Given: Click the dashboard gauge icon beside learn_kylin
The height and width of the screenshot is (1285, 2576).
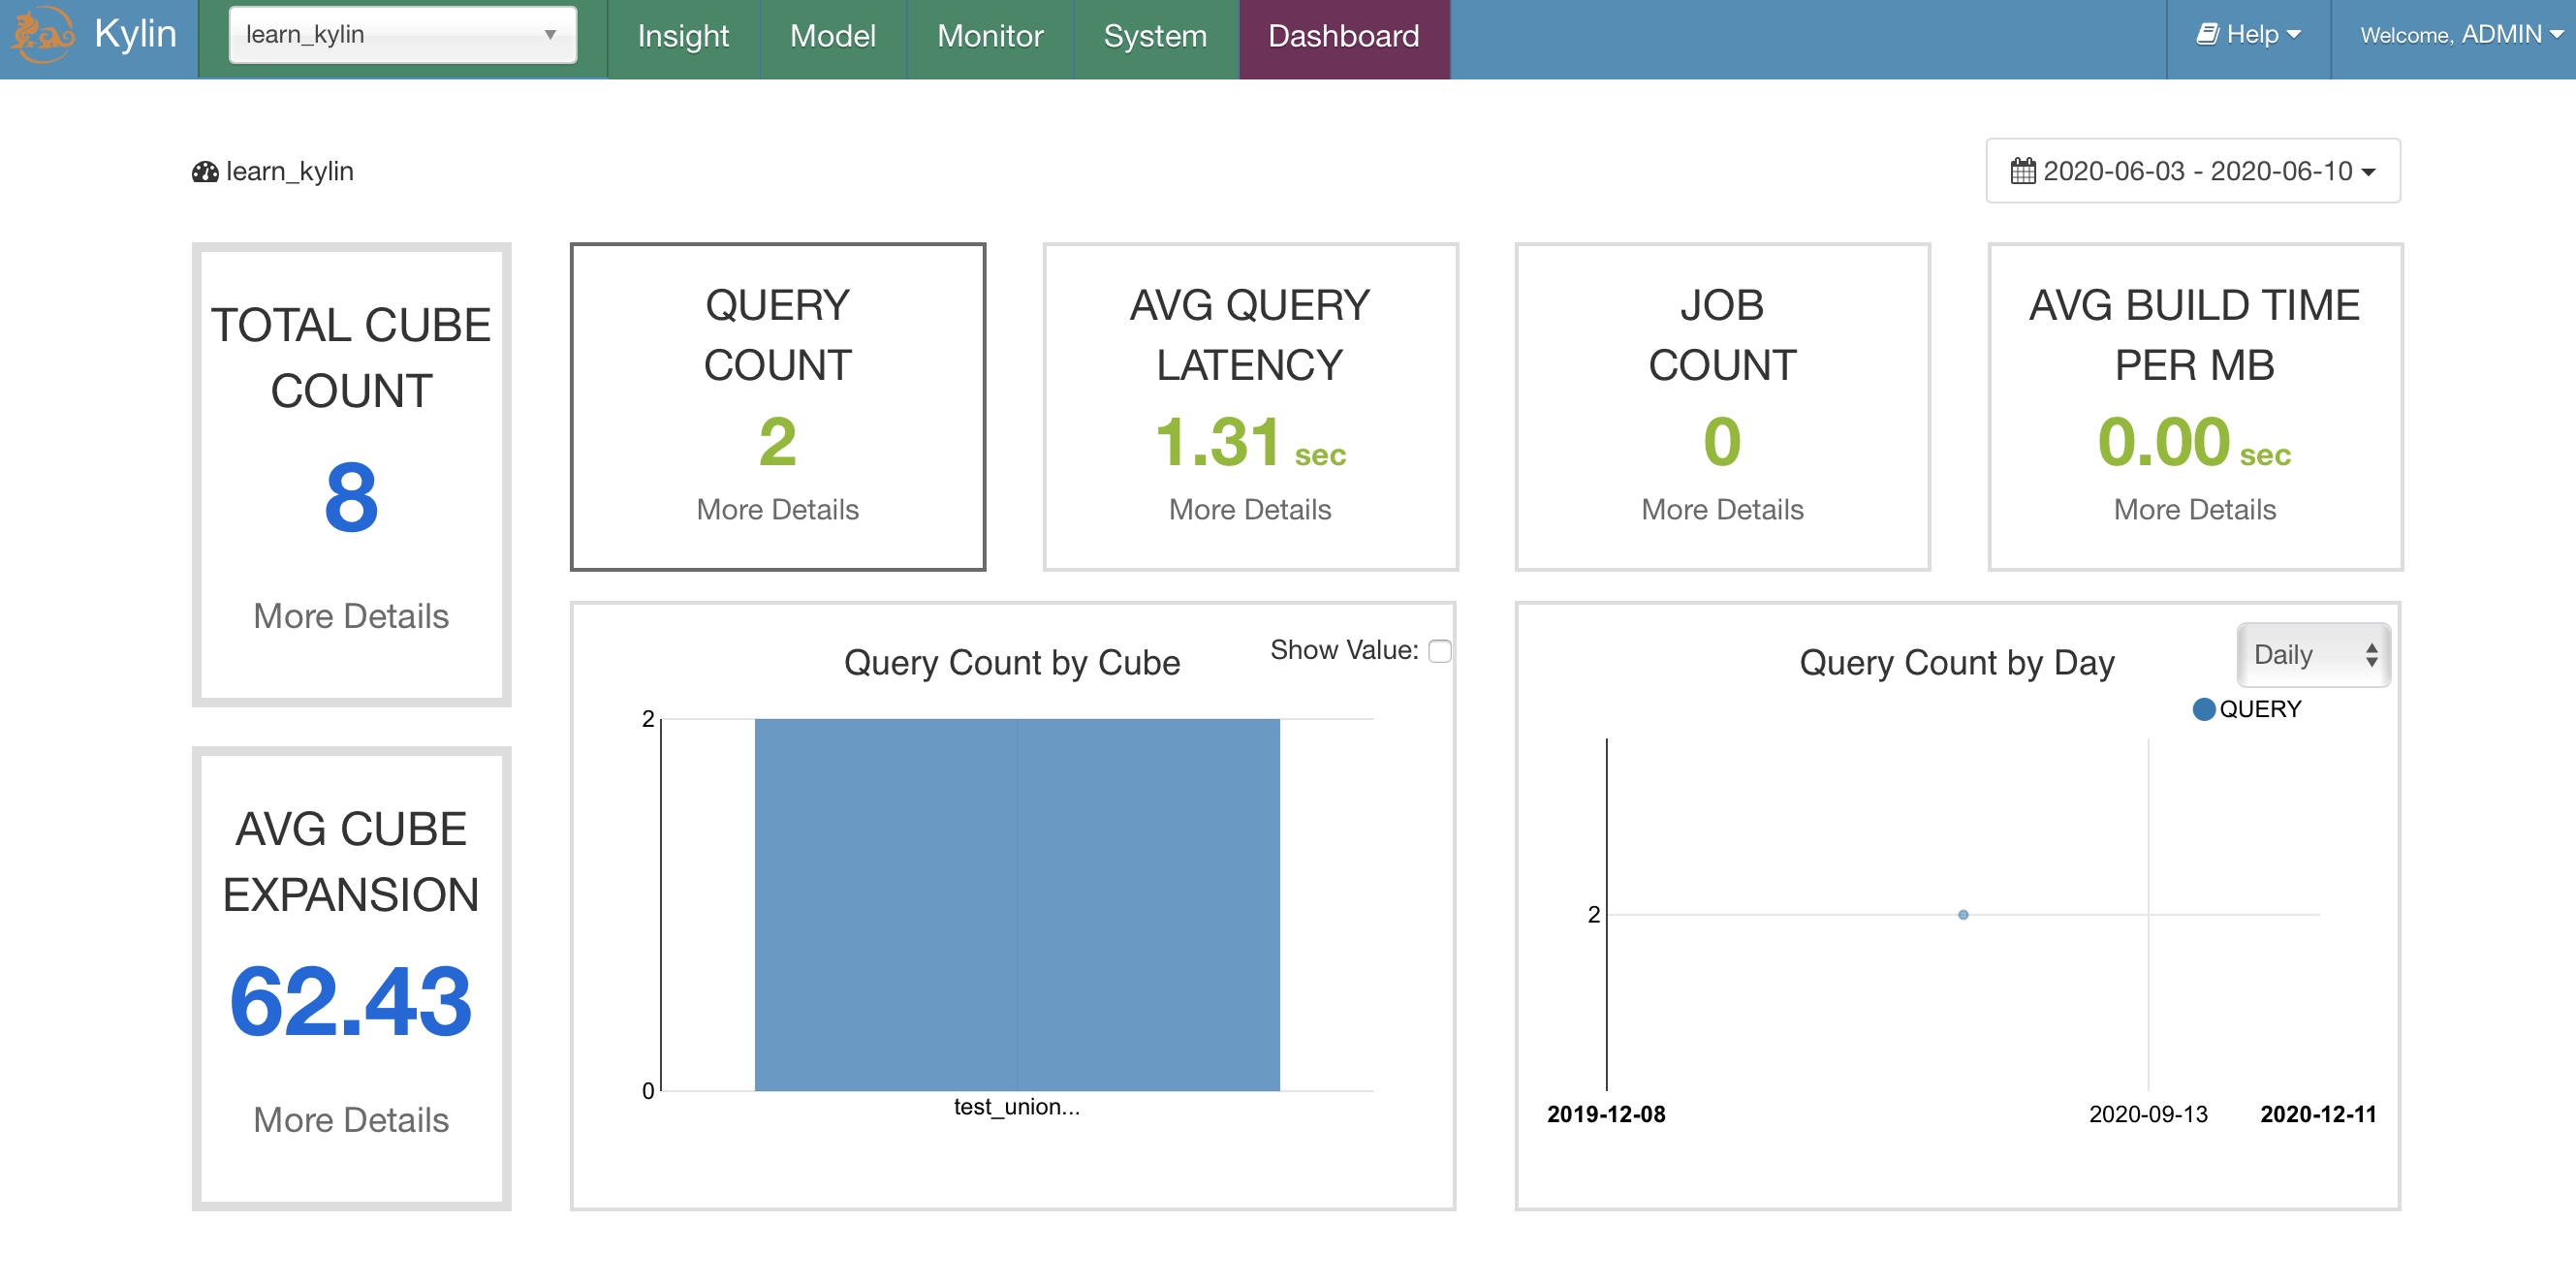Looking at the screenshot, I should [x=205, y=172].
